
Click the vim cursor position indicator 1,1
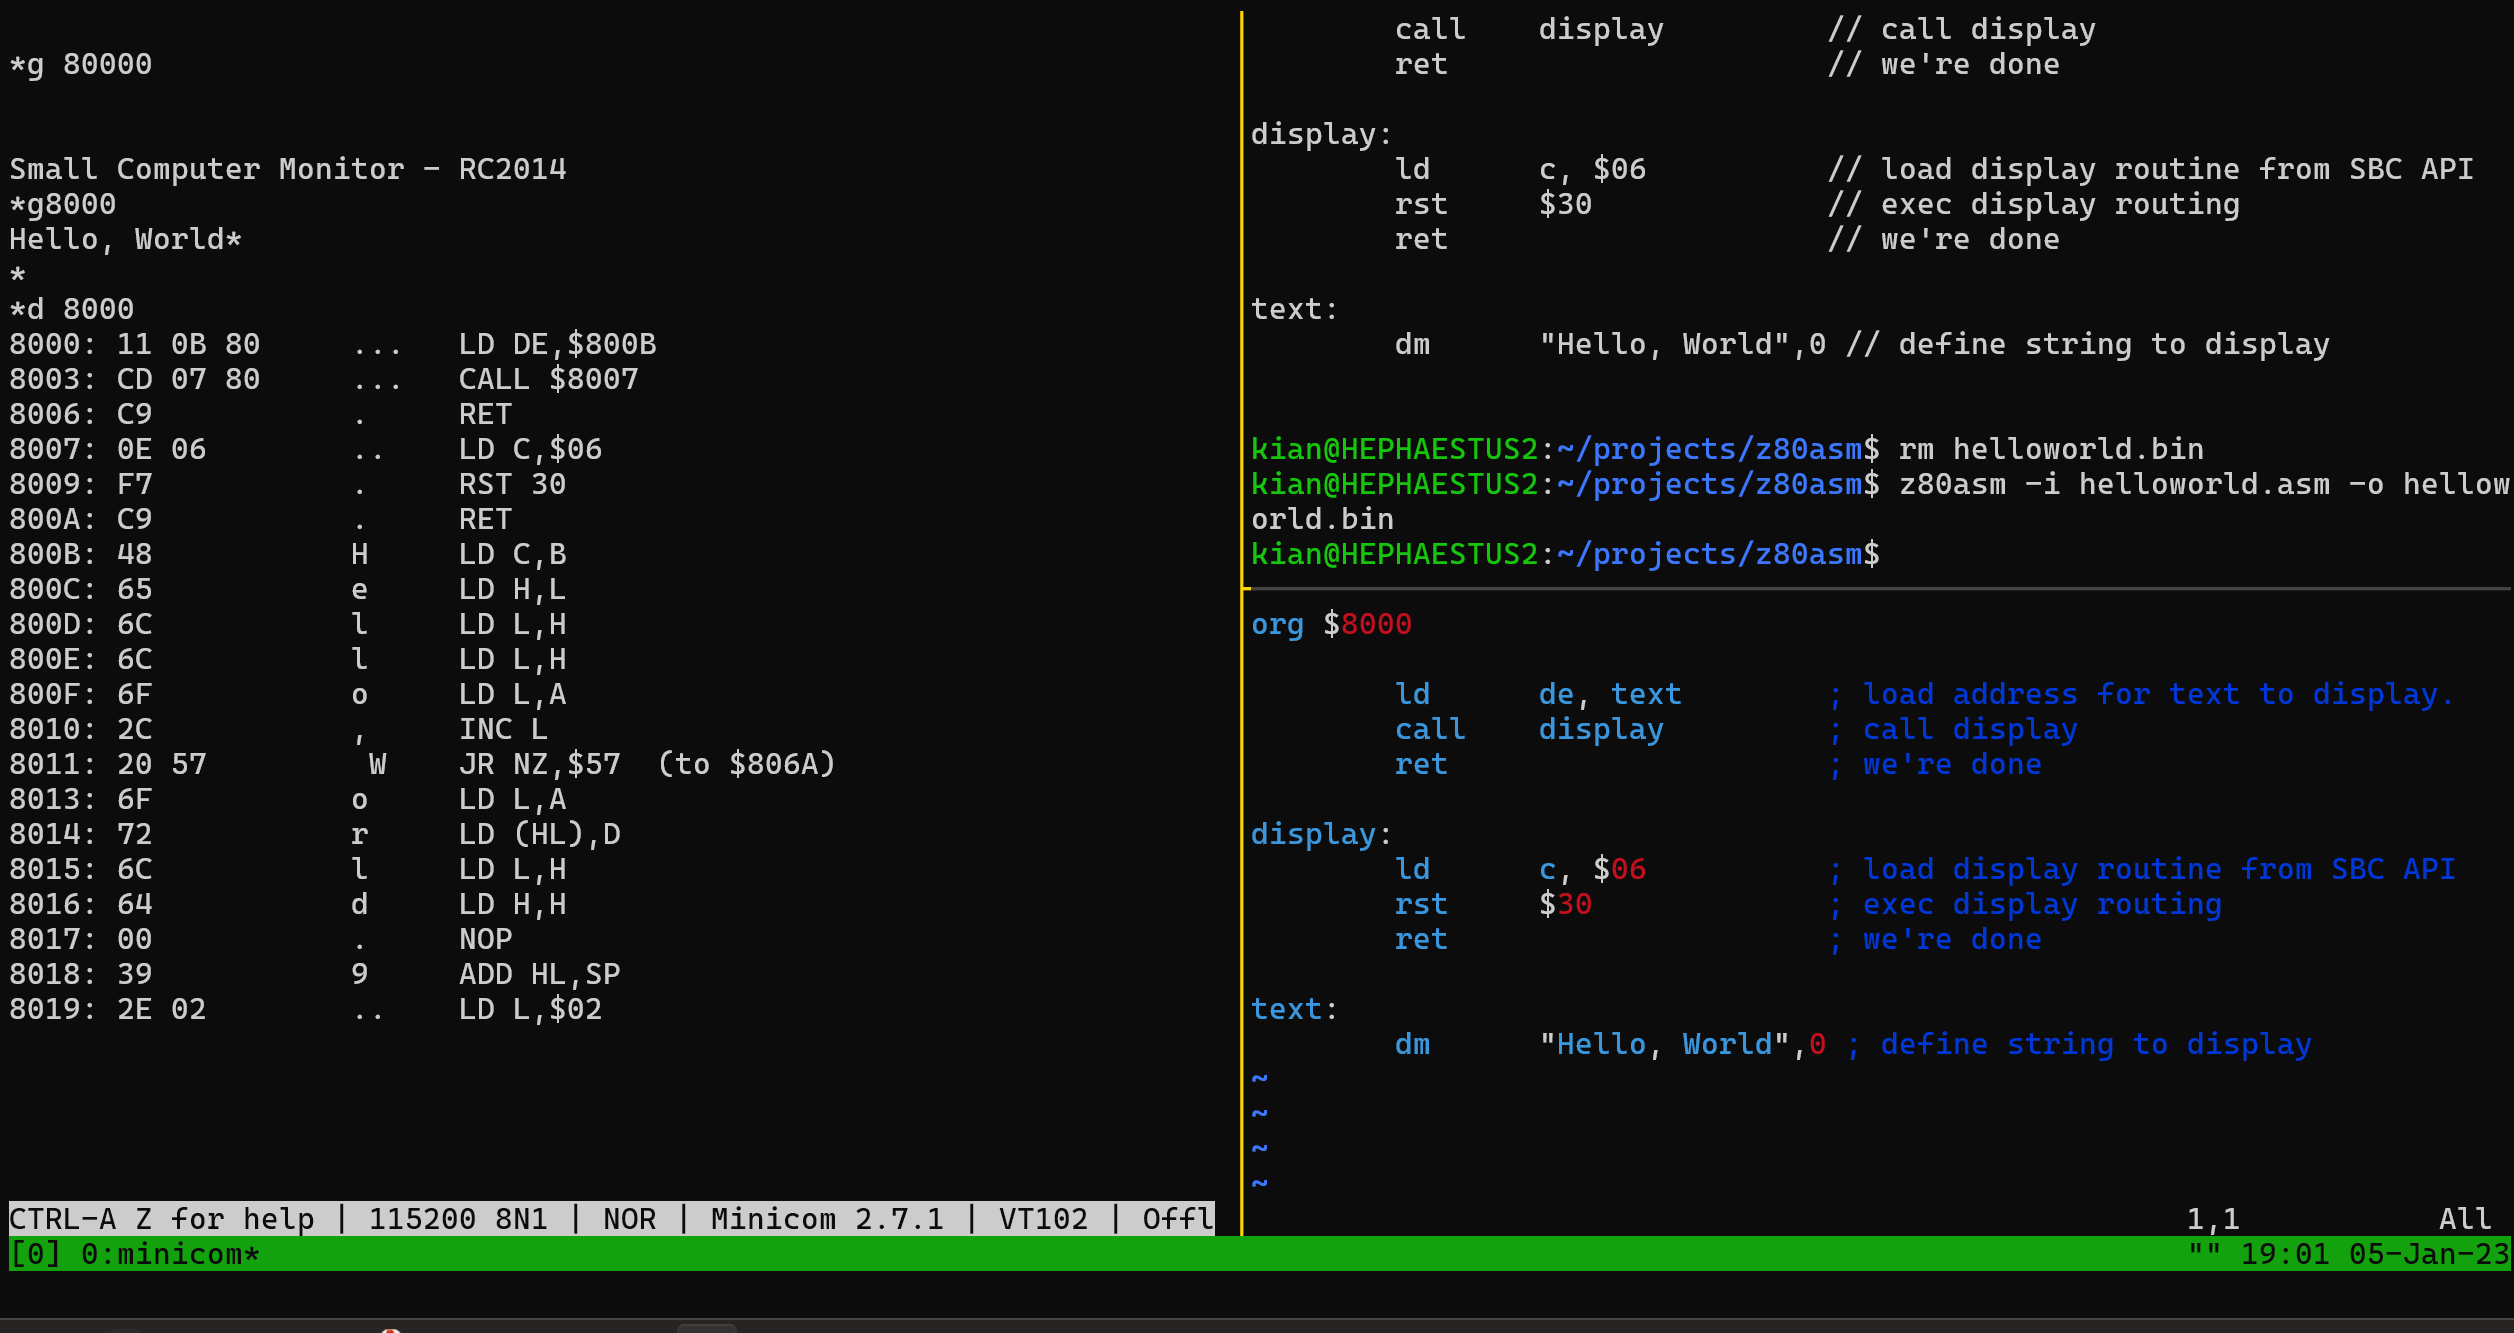click(x=2212, y=1219)
